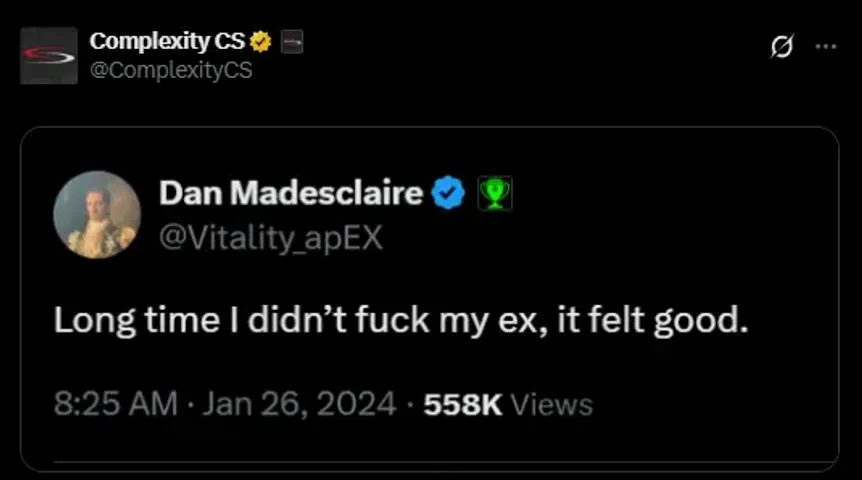Click empty space right of trophy badge
Screen dimensions: 862x480
coord(671,194)
